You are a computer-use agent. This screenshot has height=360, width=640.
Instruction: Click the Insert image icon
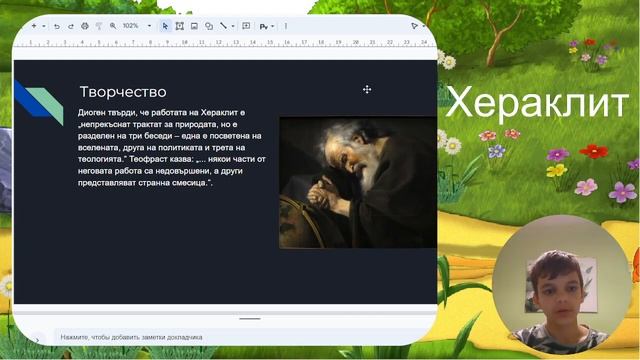point(194,26)
